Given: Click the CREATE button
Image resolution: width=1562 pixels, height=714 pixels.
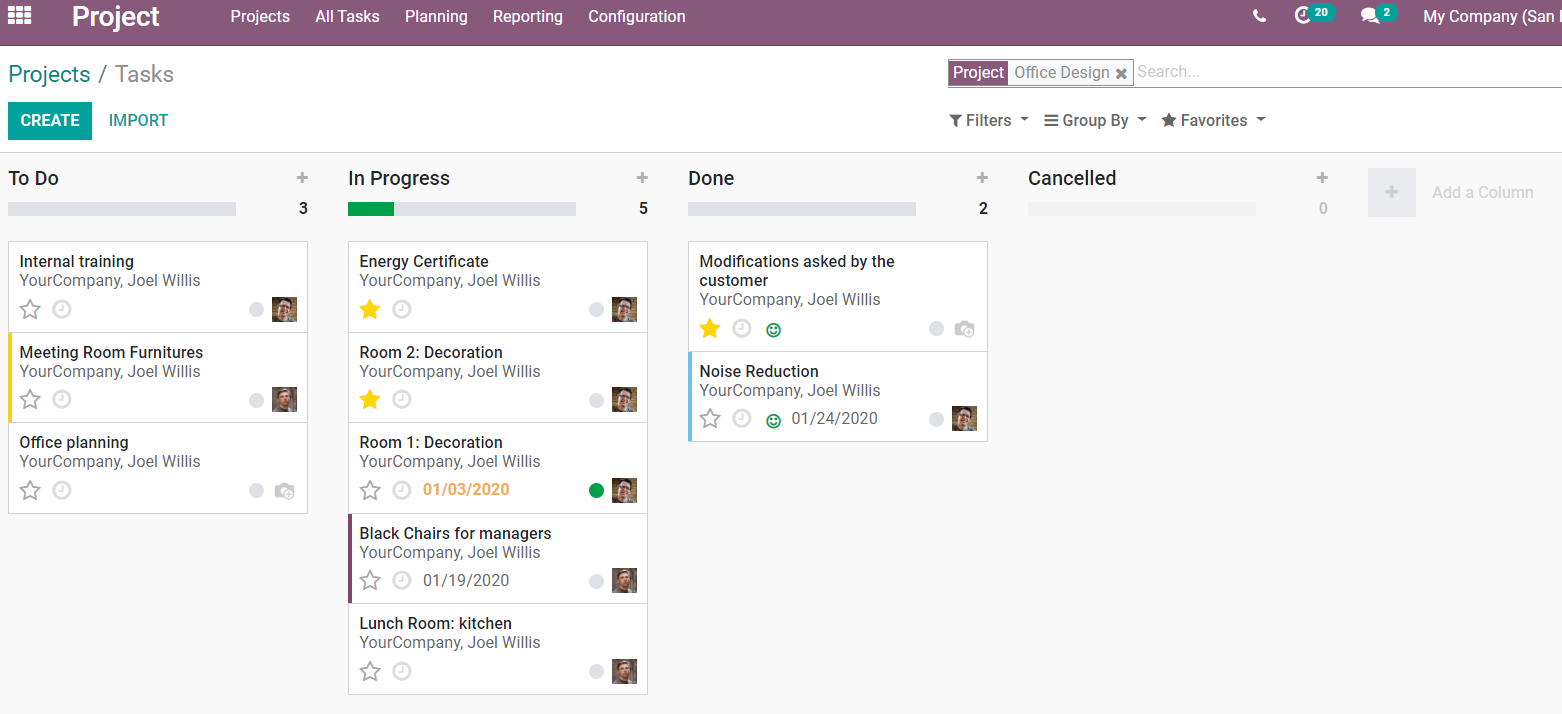Looking at the screenshot, I should [x=50, y=120].
